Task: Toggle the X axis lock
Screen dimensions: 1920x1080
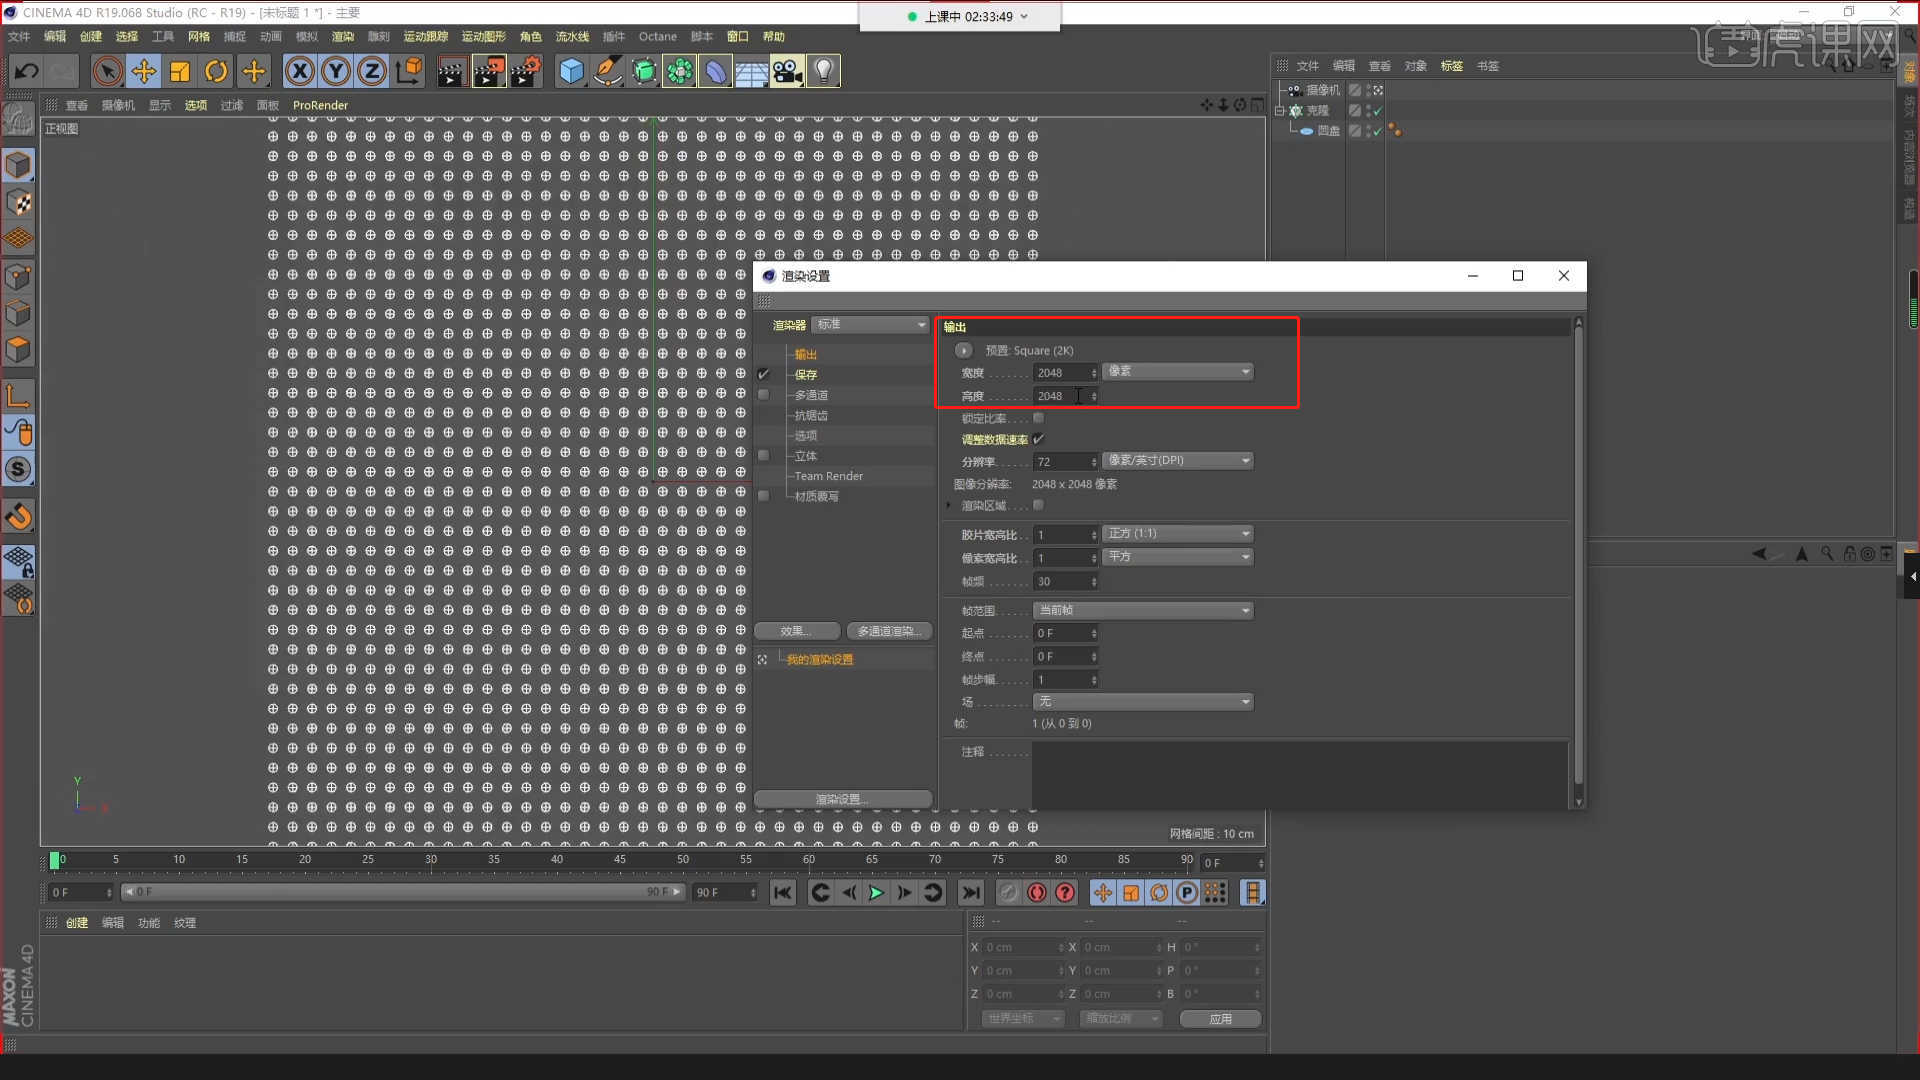Action: click(x=299, y=71)
